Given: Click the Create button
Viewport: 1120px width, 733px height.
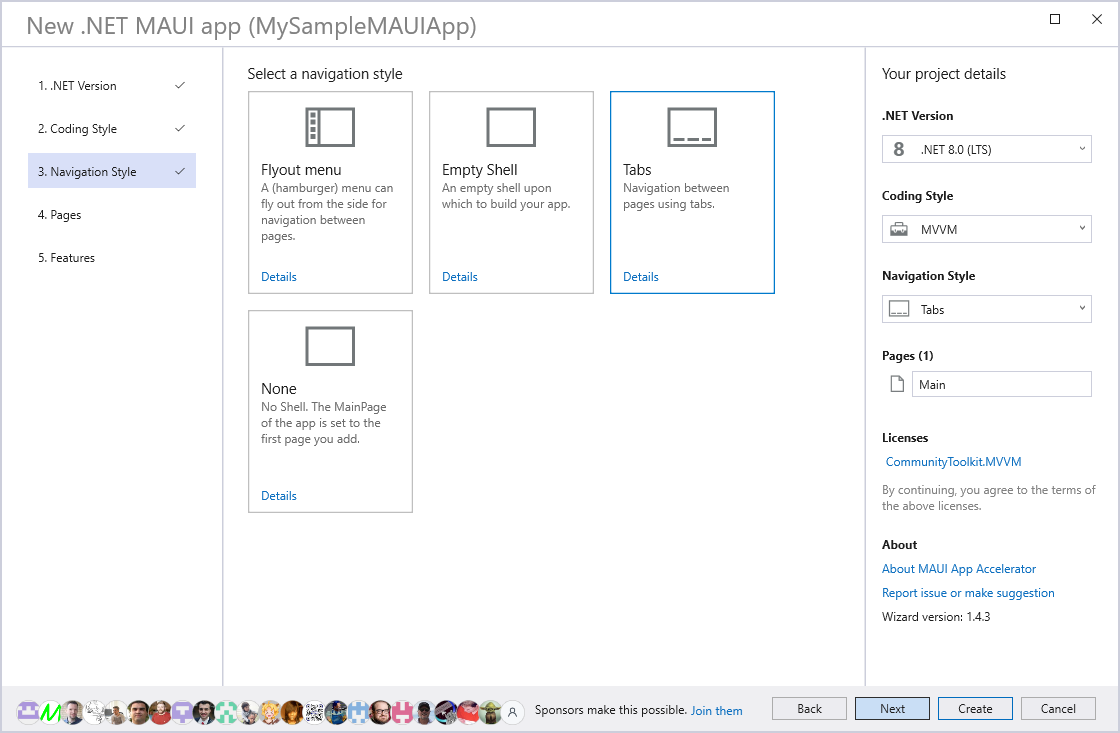Looking at the screenshot, I should (975, 709).
